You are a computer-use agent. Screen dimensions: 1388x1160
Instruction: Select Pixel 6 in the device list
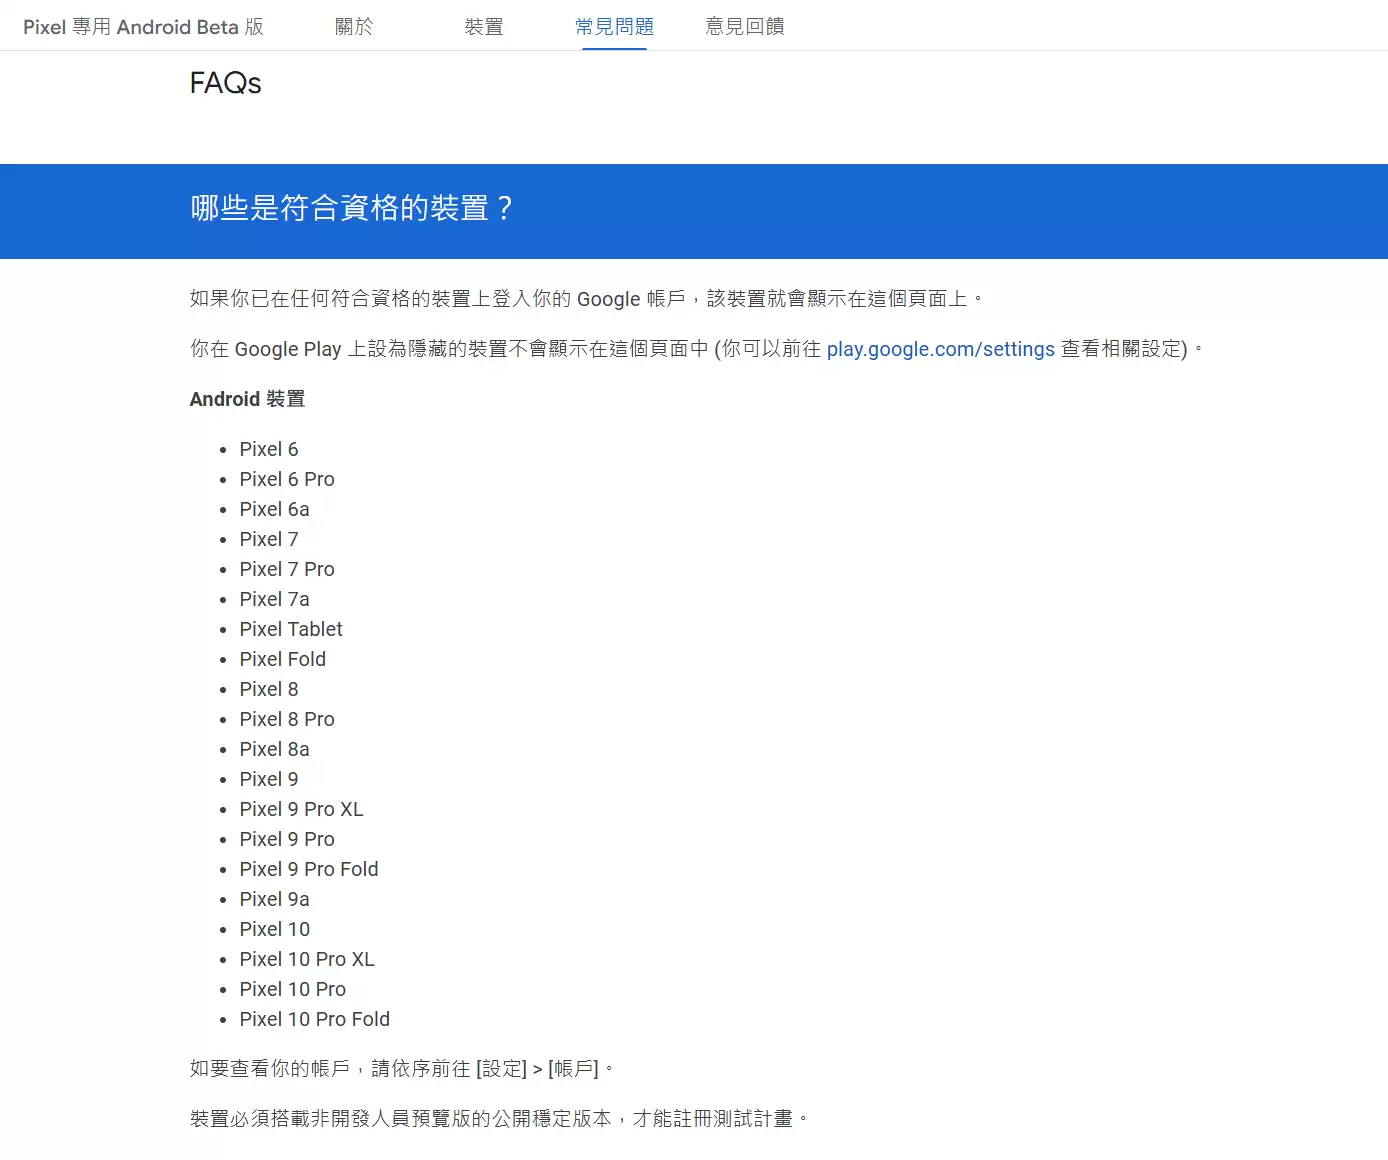[268, 449]
